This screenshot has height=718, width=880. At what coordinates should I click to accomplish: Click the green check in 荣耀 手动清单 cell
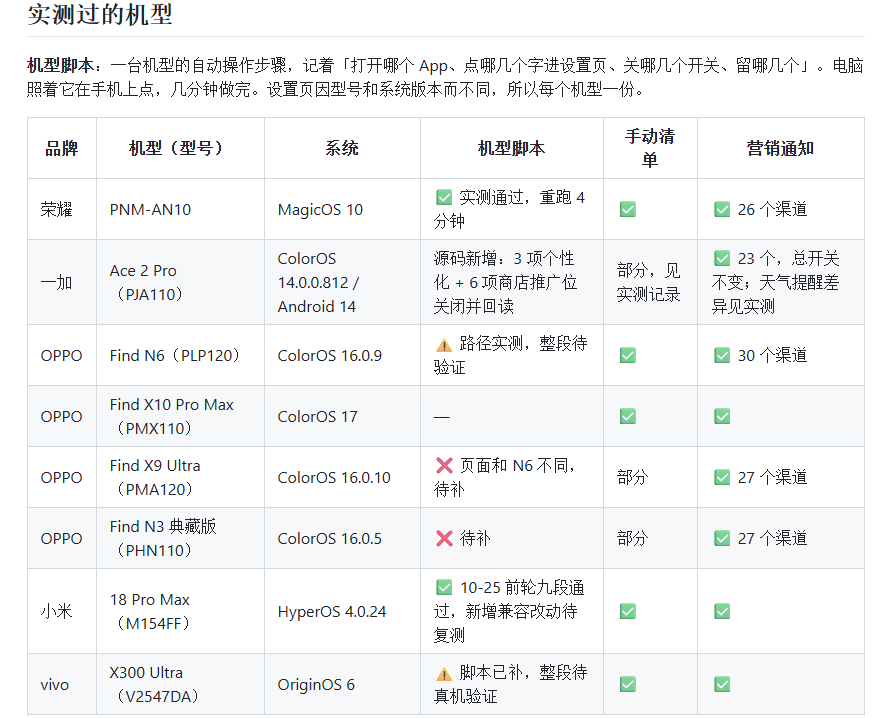coord(627,209)
